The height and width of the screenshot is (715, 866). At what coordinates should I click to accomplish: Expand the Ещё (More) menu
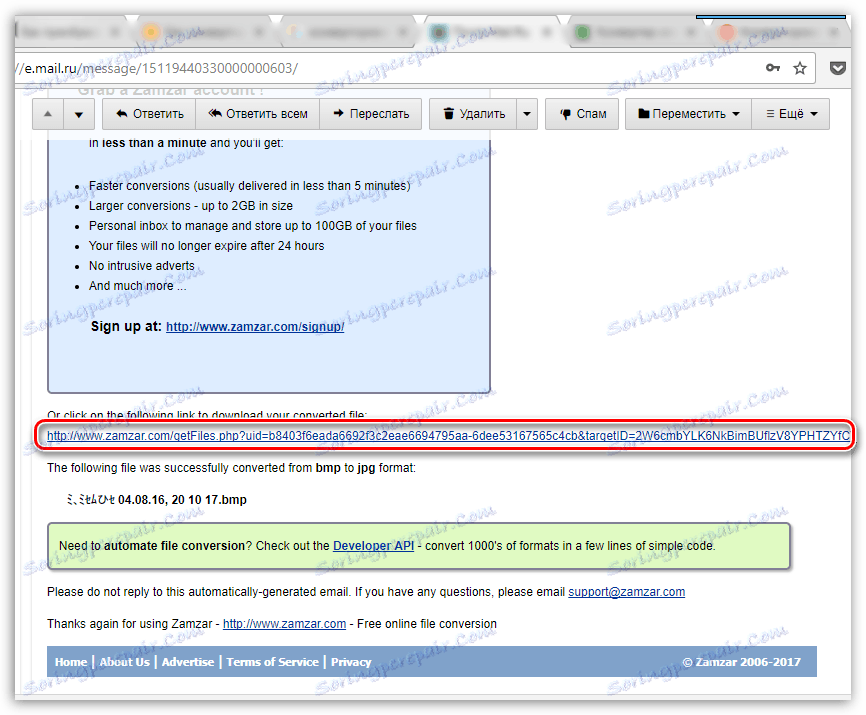pyautogui.click(x=791, y=114)
